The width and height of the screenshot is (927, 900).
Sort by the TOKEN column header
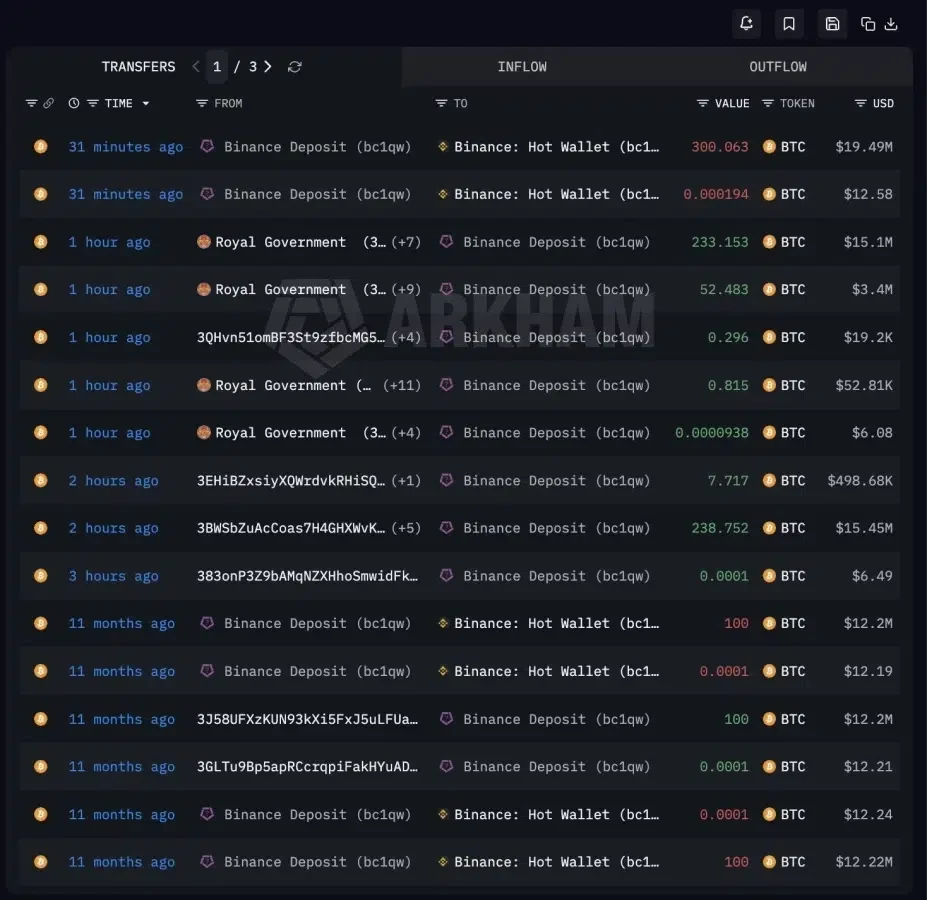[797, 103]
